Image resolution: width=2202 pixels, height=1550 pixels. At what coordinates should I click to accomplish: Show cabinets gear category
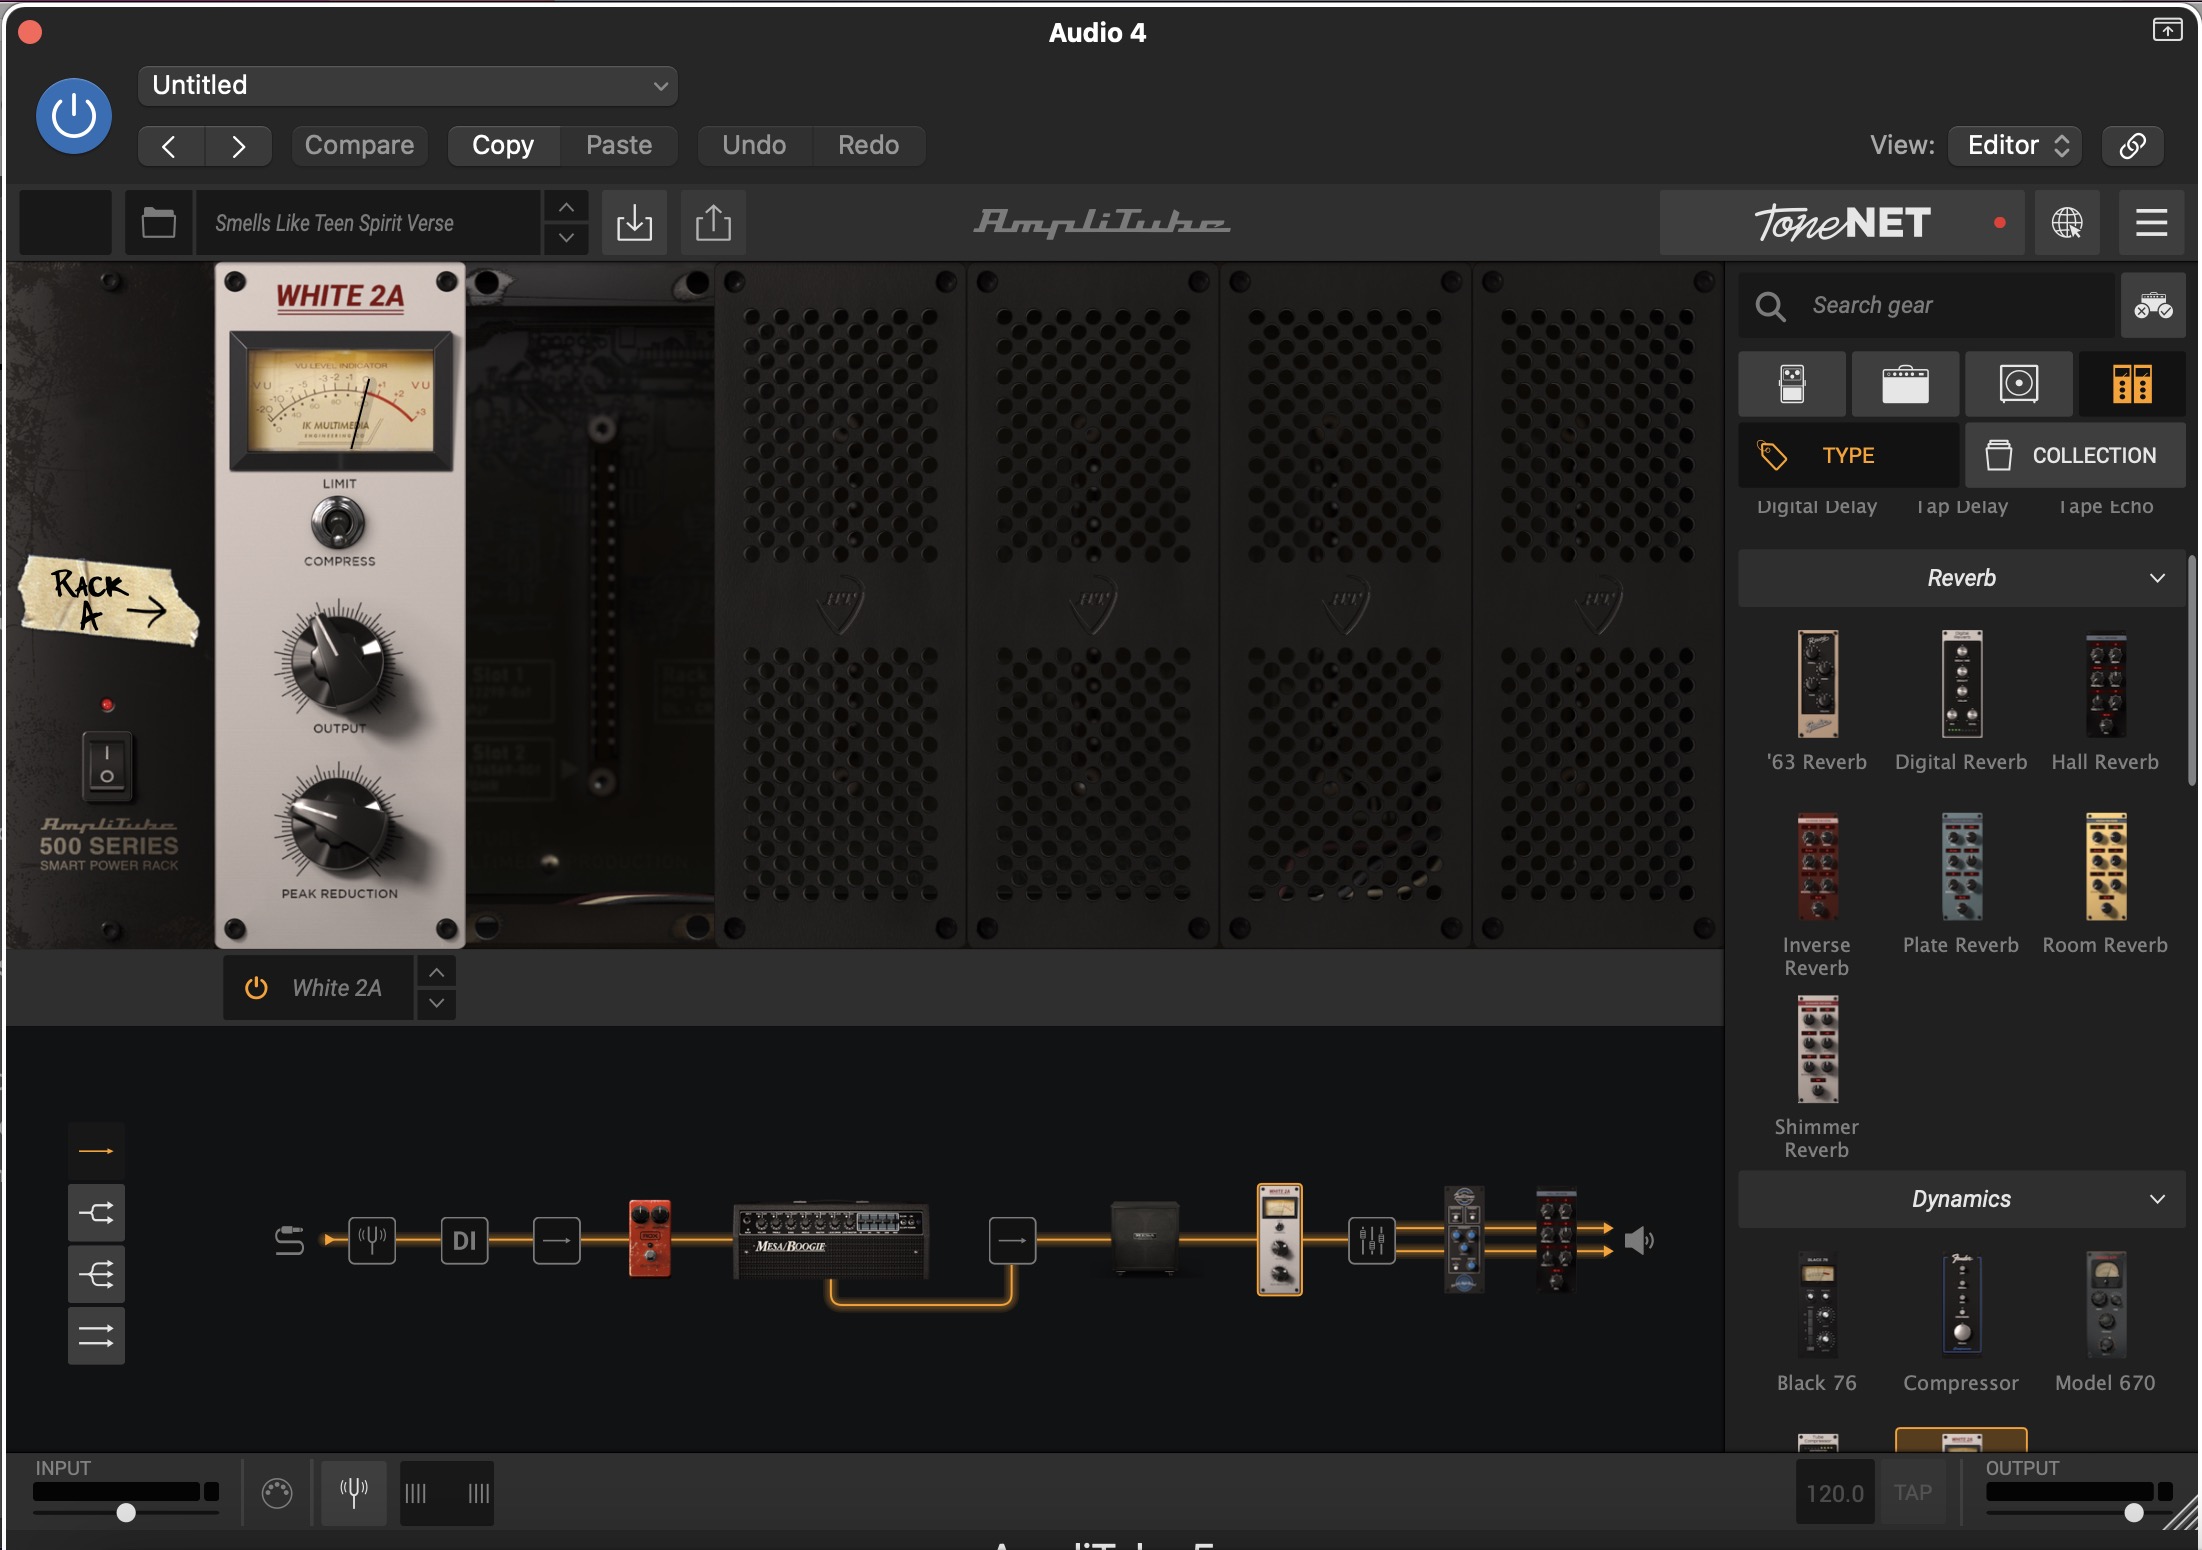coord(2019,384)
